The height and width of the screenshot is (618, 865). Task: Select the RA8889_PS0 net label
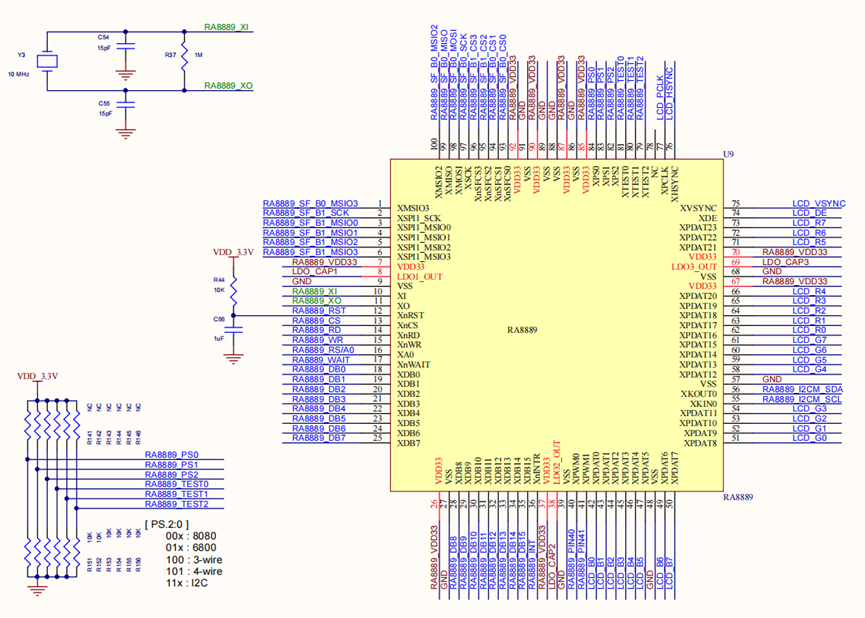click(172, 455)
